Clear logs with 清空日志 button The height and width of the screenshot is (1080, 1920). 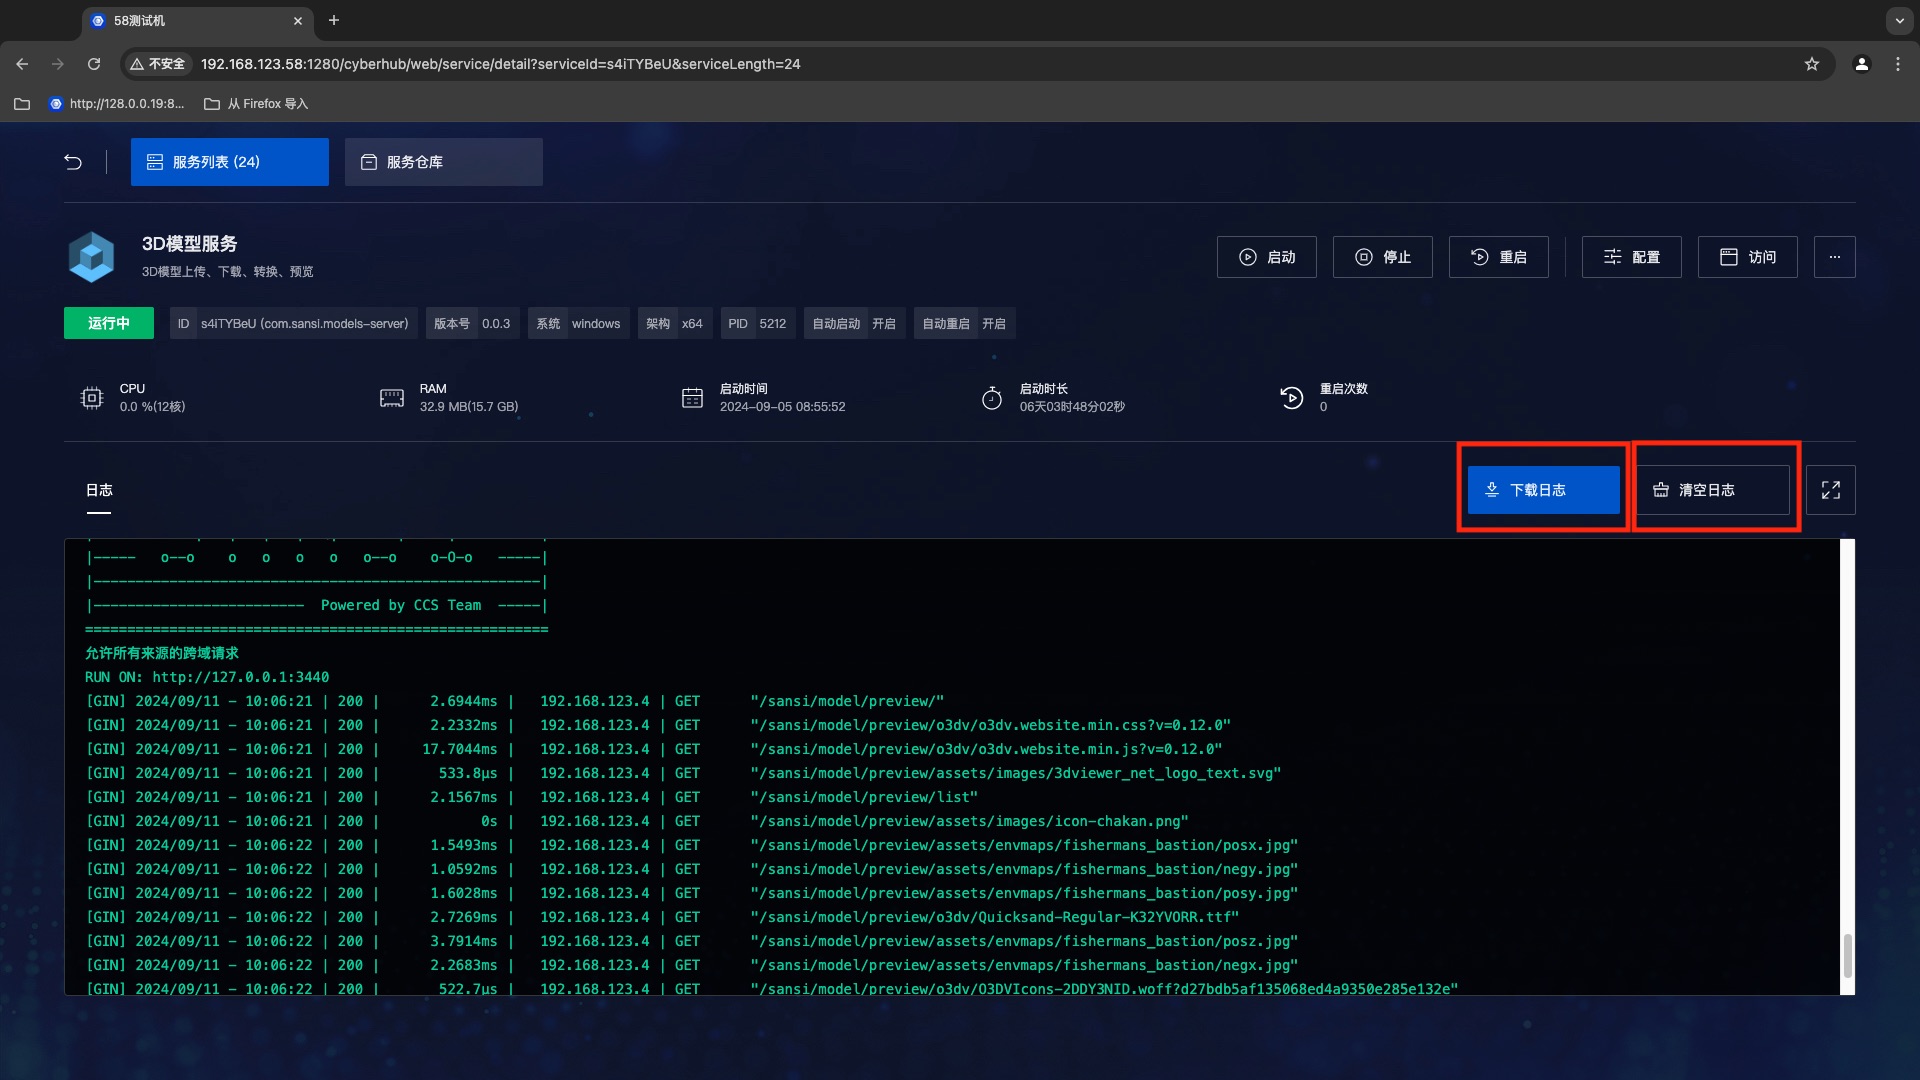1713,490
